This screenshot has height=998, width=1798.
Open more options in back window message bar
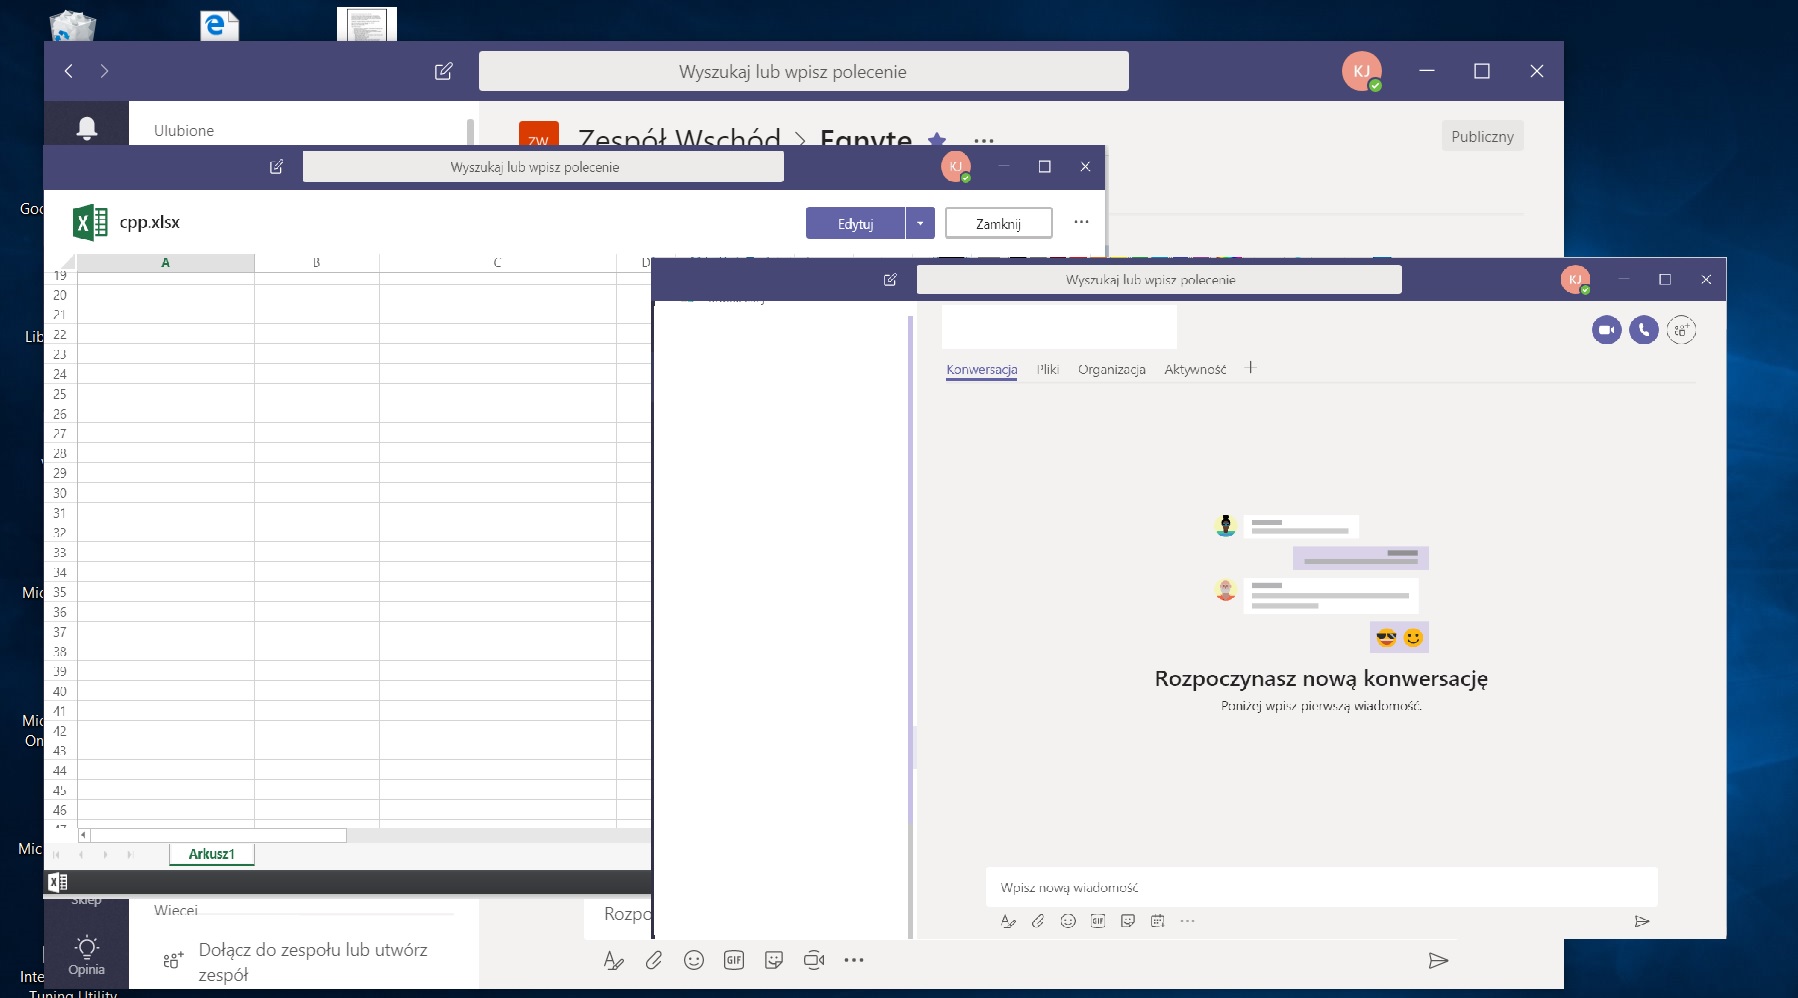coord(853,961)
